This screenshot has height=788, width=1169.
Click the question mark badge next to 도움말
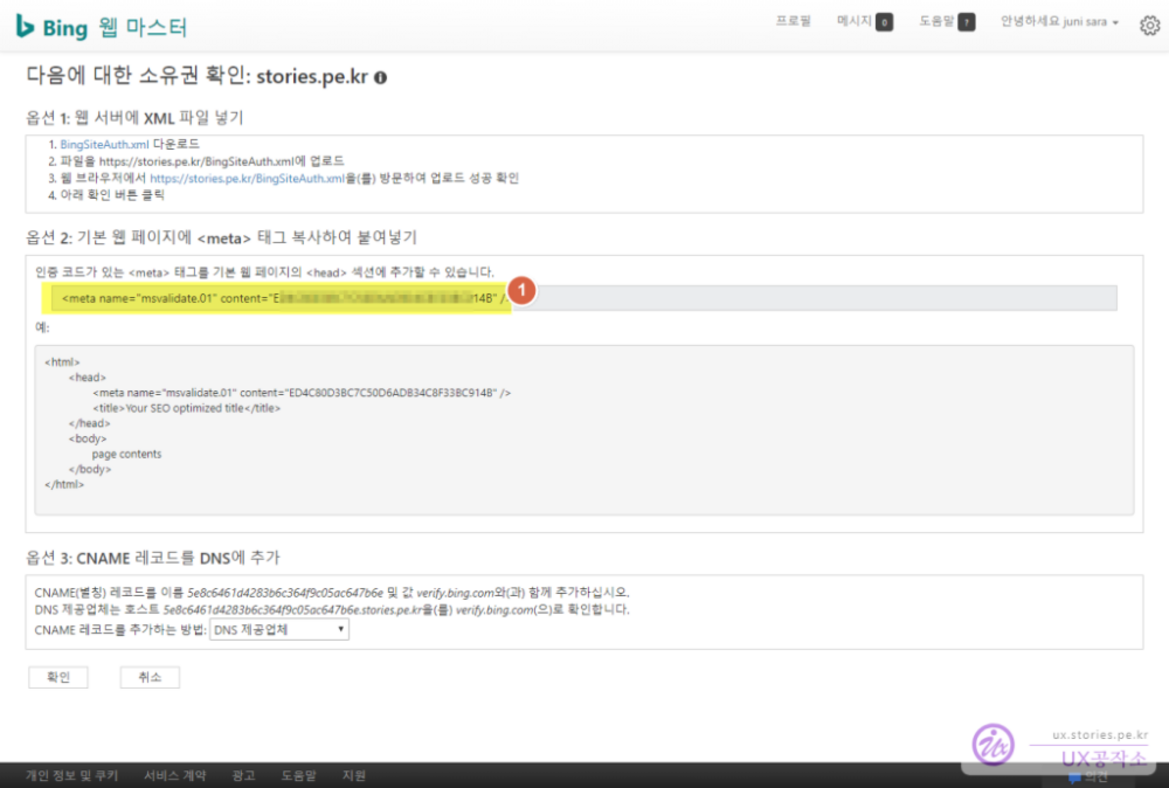tap(966, 22)
